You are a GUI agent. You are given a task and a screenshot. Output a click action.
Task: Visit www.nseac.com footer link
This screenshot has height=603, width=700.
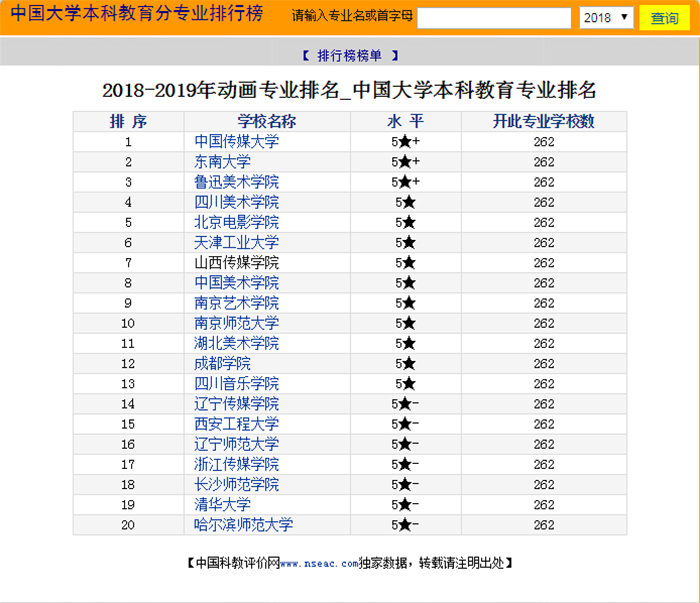[318, 564]
